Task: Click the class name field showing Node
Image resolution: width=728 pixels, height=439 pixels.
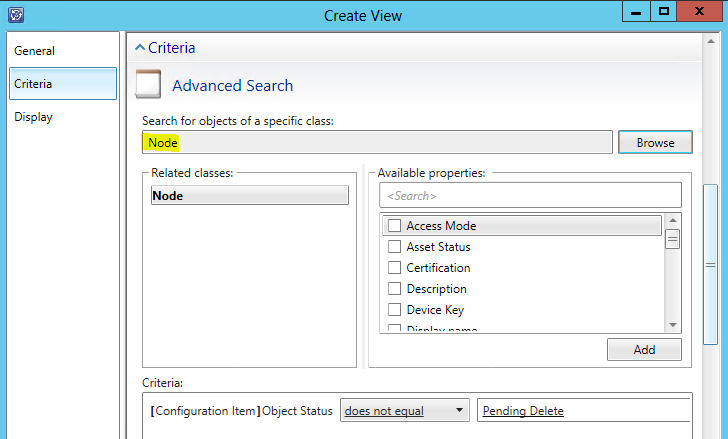Action: [377, 143]
